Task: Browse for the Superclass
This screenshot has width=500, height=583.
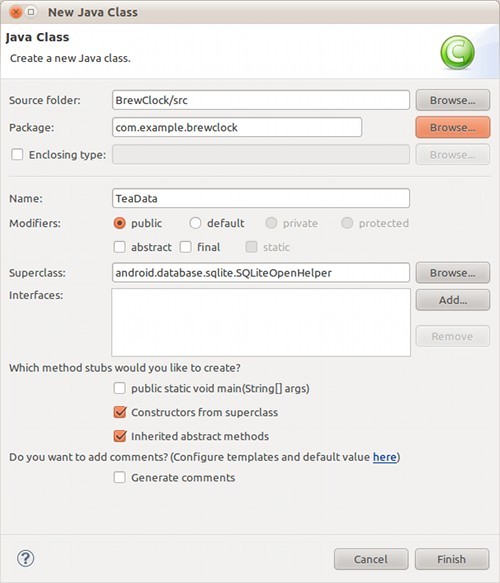Action: (x=452, y=273)
